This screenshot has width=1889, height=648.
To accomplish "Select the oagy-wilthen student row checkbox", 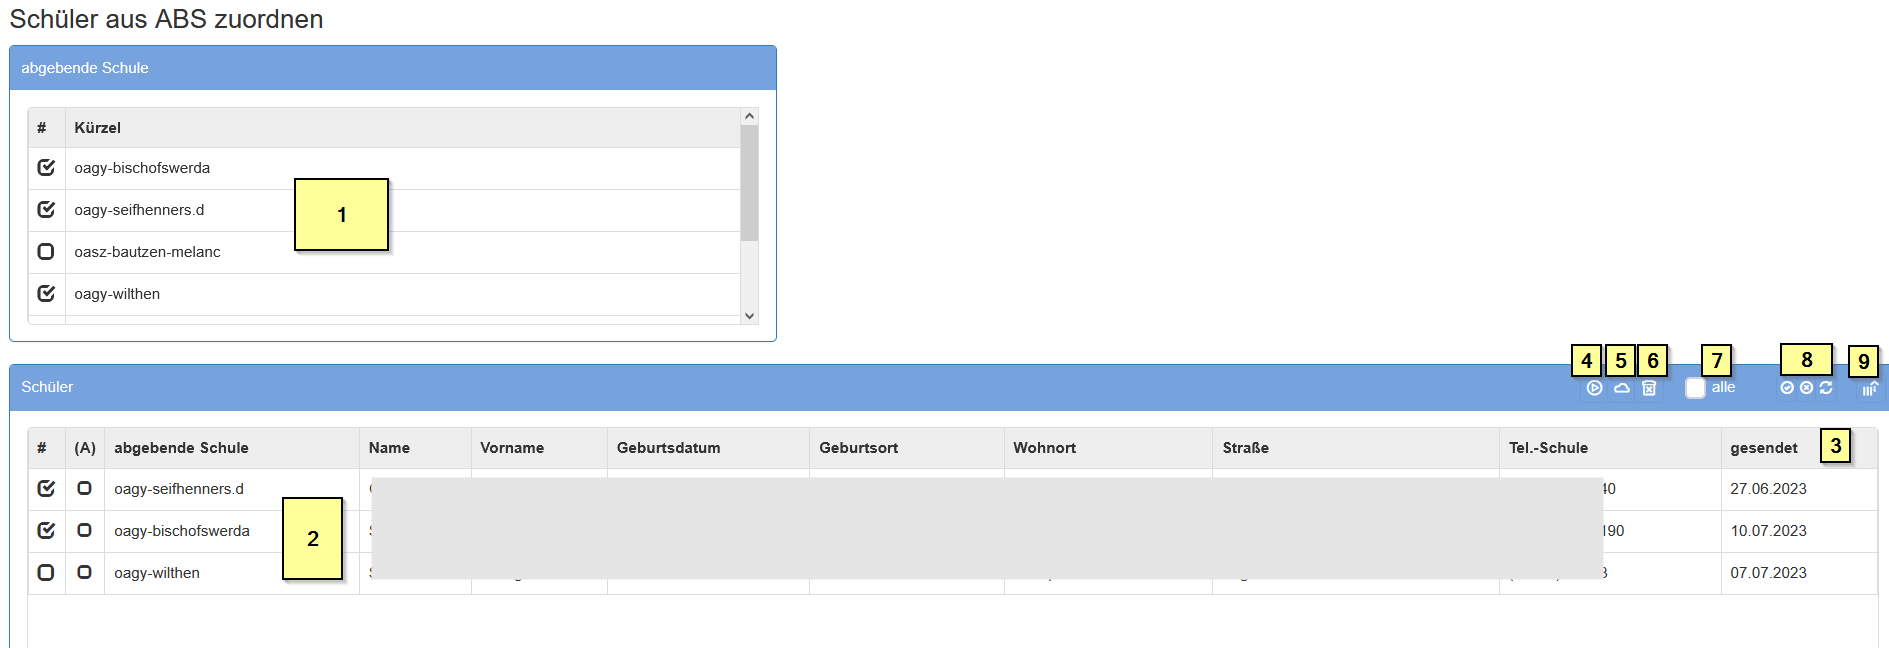I will [x=46, y=573].
